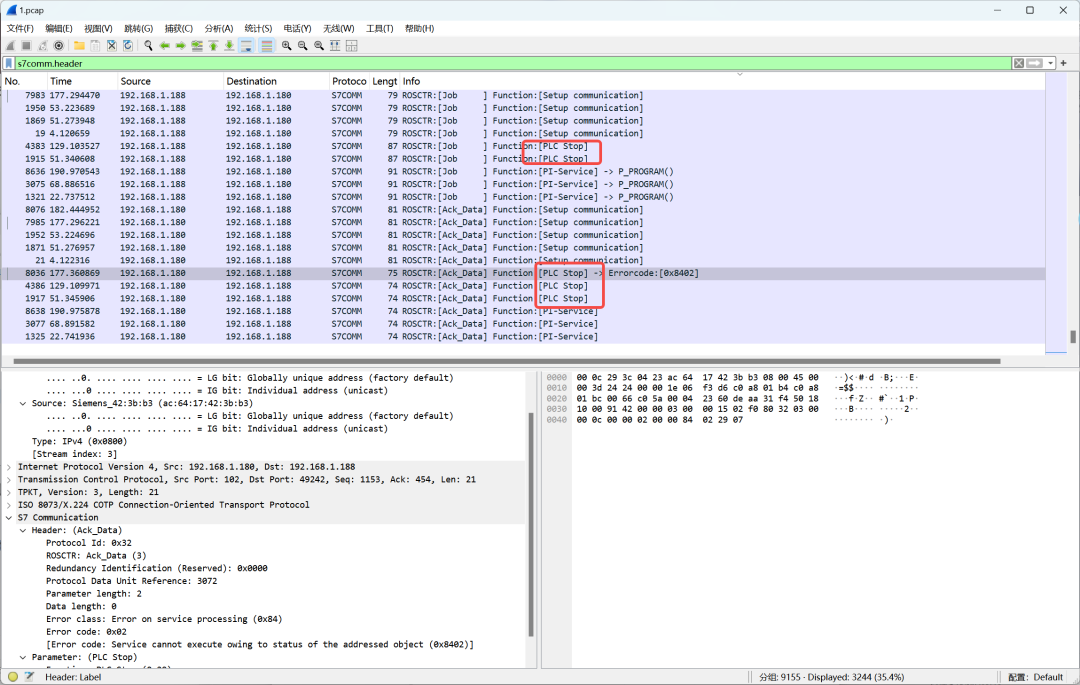The image size is (1080, 685).
Task: Open the 捕获(C) menu
Action: point(178,28)
